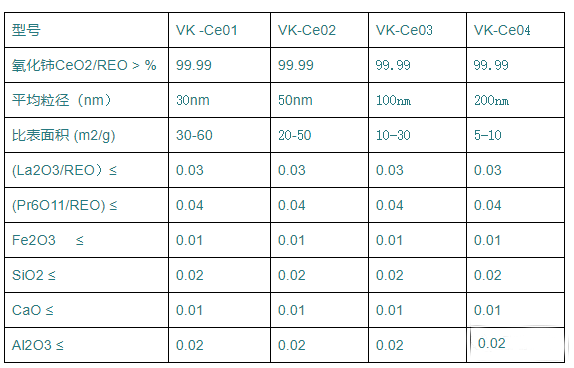Click the 型号 header cell
Viewport: 574px width, 368px height.
tap(86, 30)
